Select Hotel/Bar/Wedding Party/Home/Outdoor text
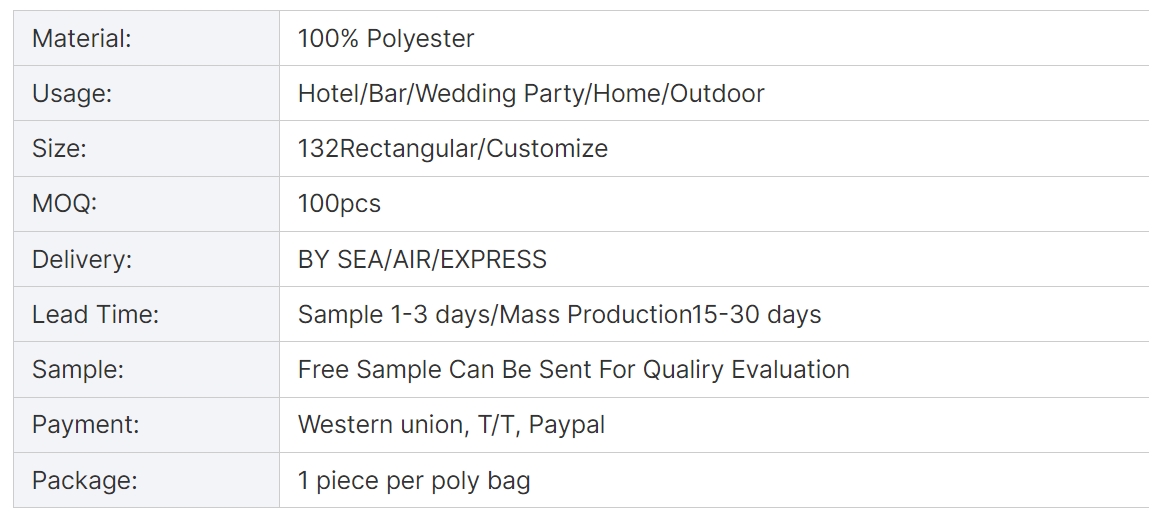The width and height of the screenshot is (1176, 518). 531,94
